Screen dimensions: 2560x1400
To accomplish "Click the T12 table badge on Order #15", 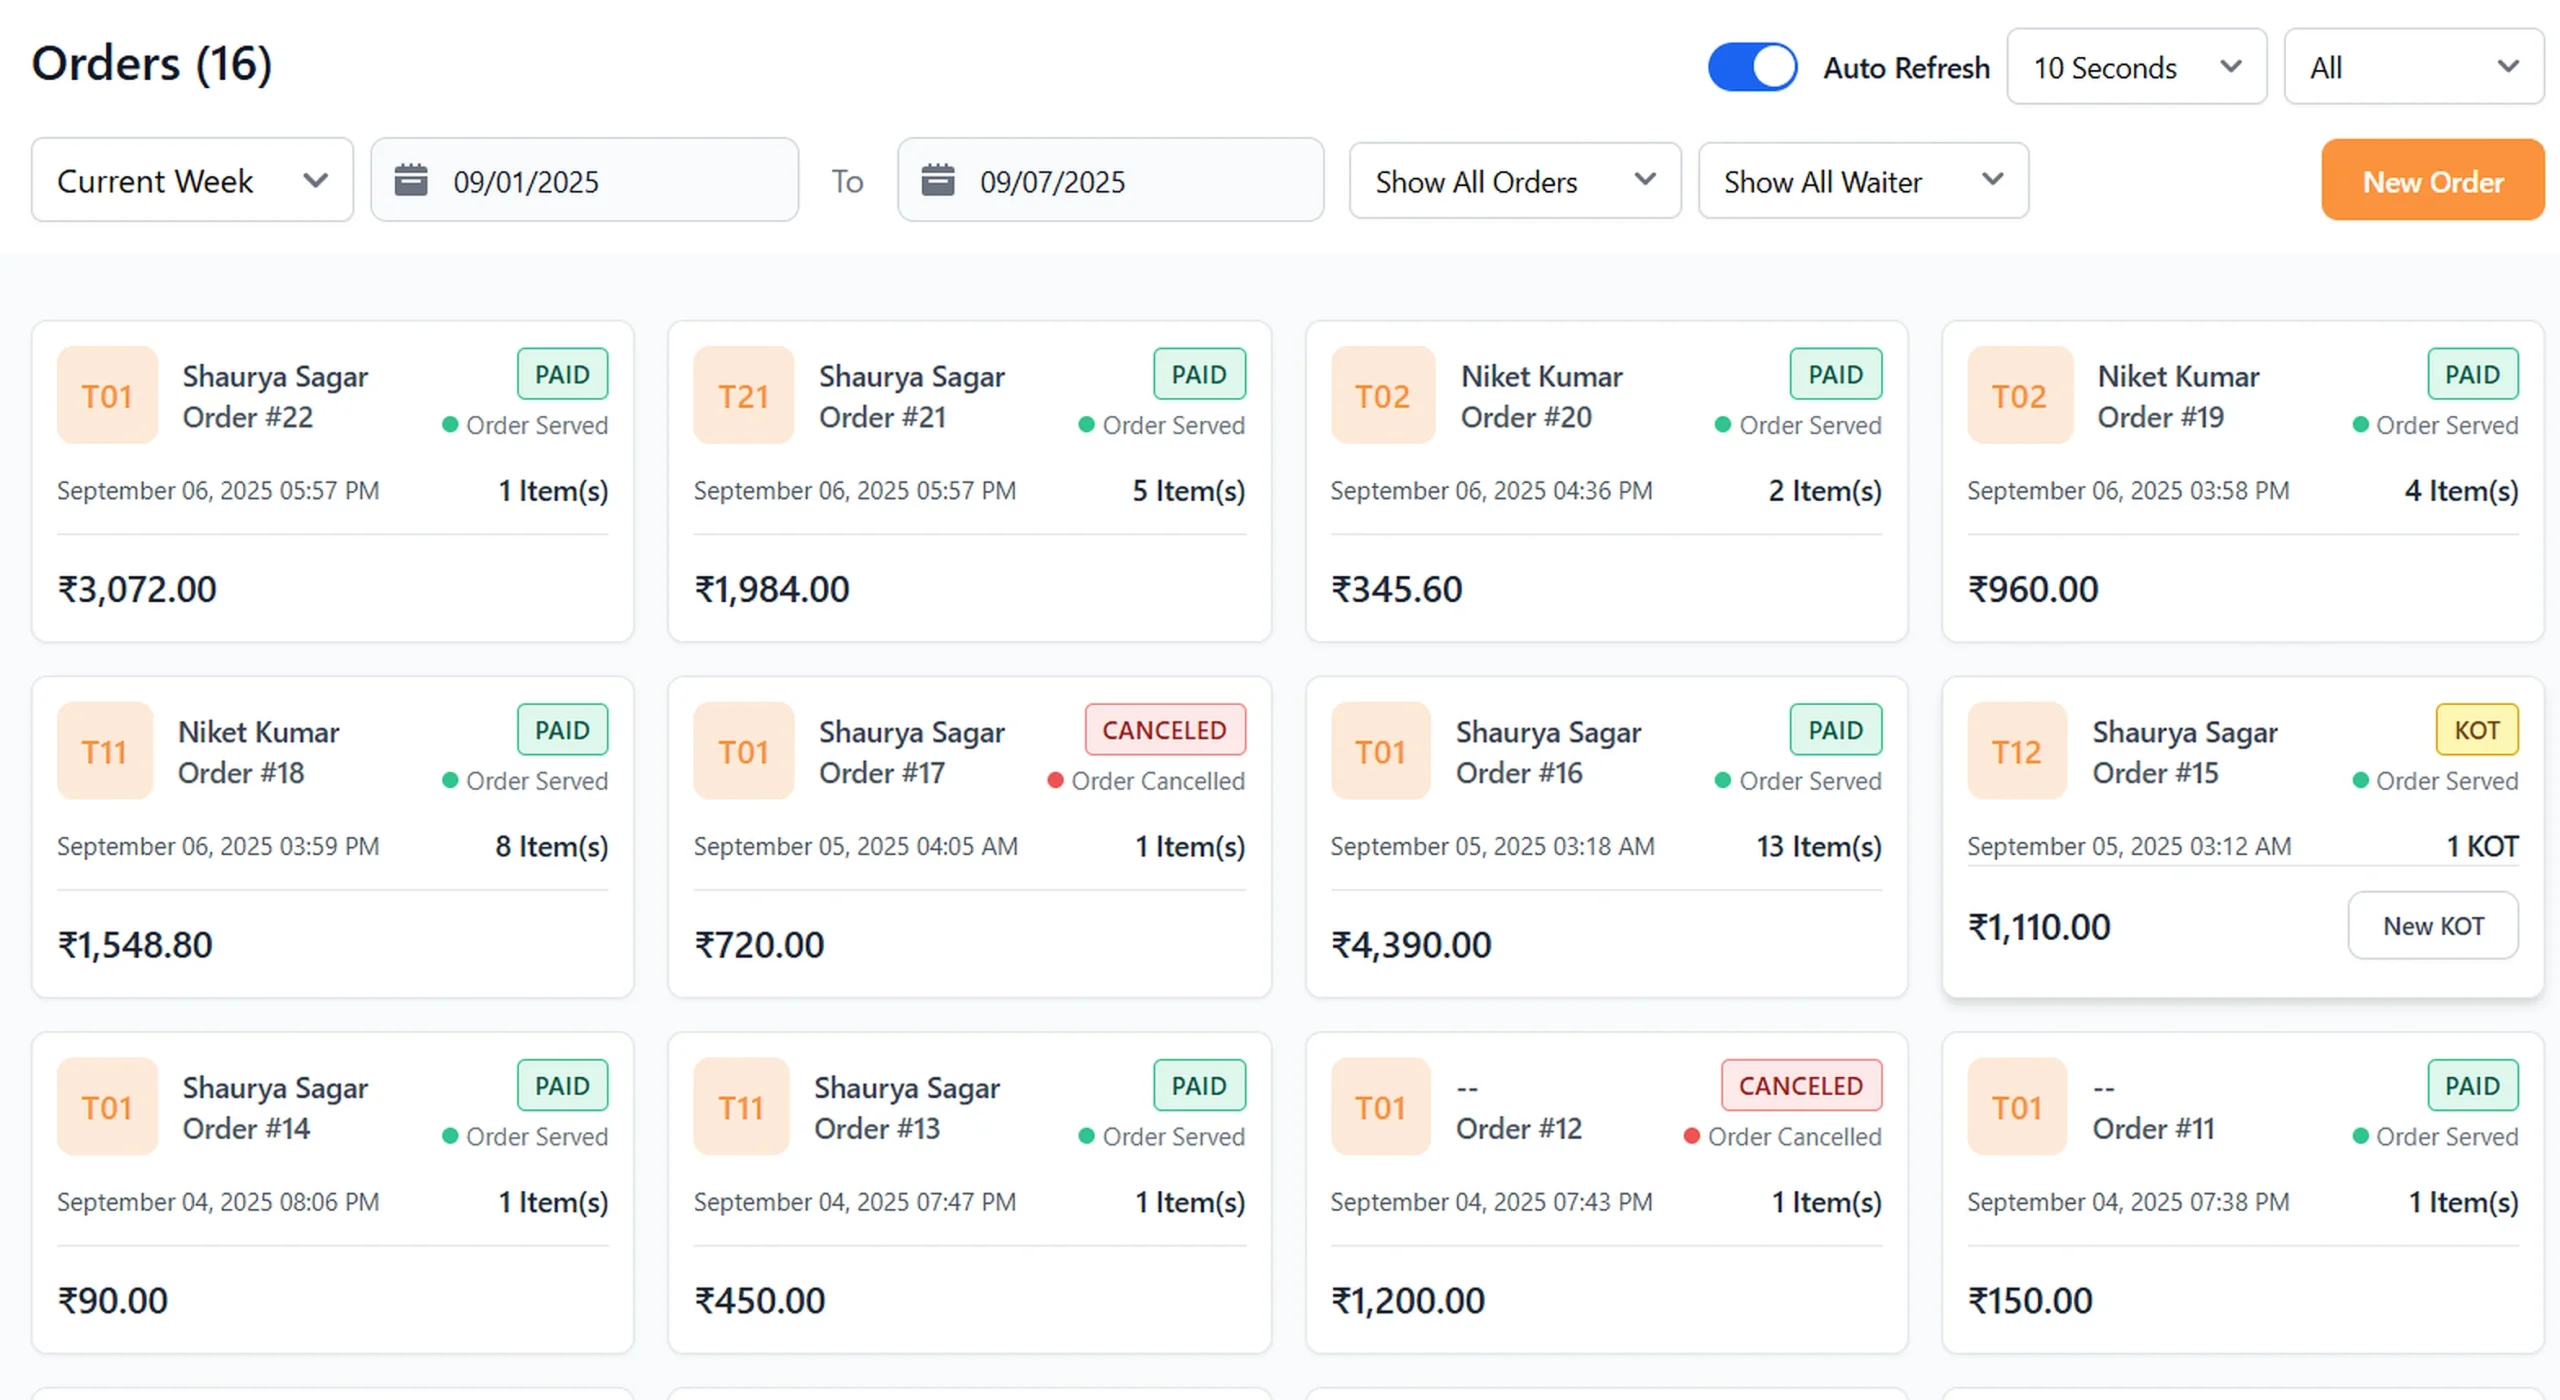I will pos(2016,751).
